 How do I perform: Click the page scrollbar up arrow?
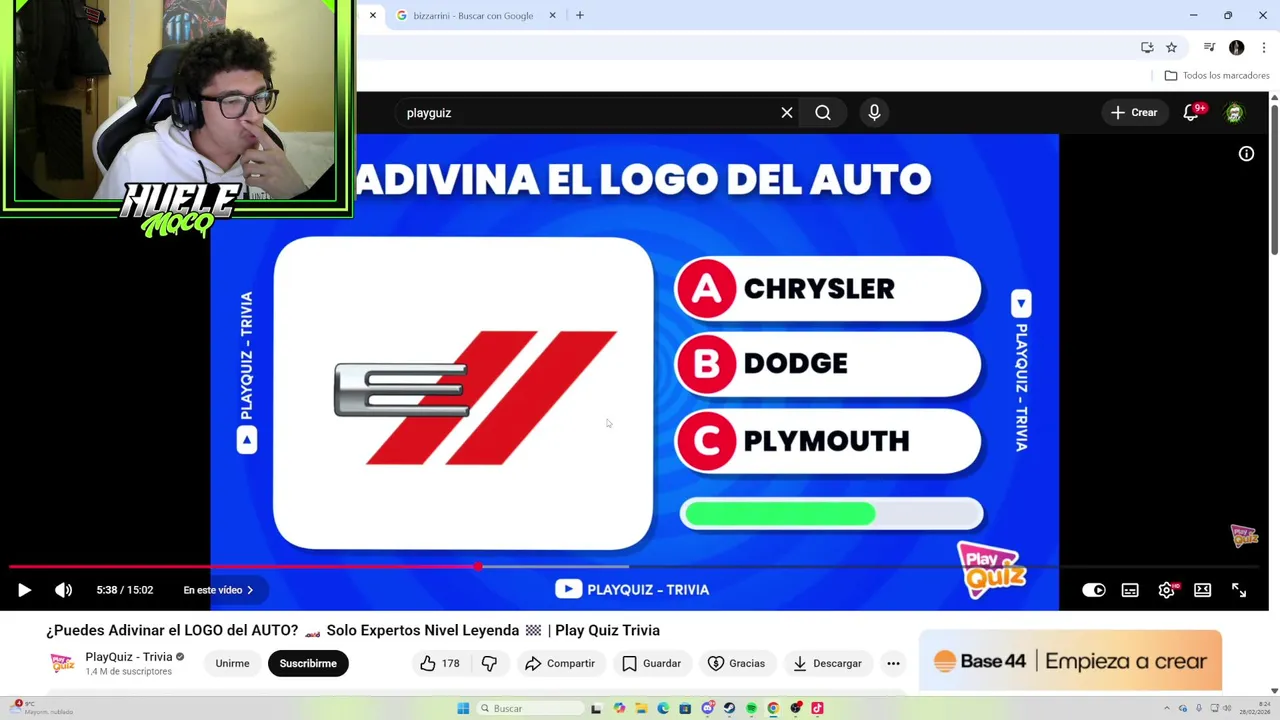(x=1274, y=97)
